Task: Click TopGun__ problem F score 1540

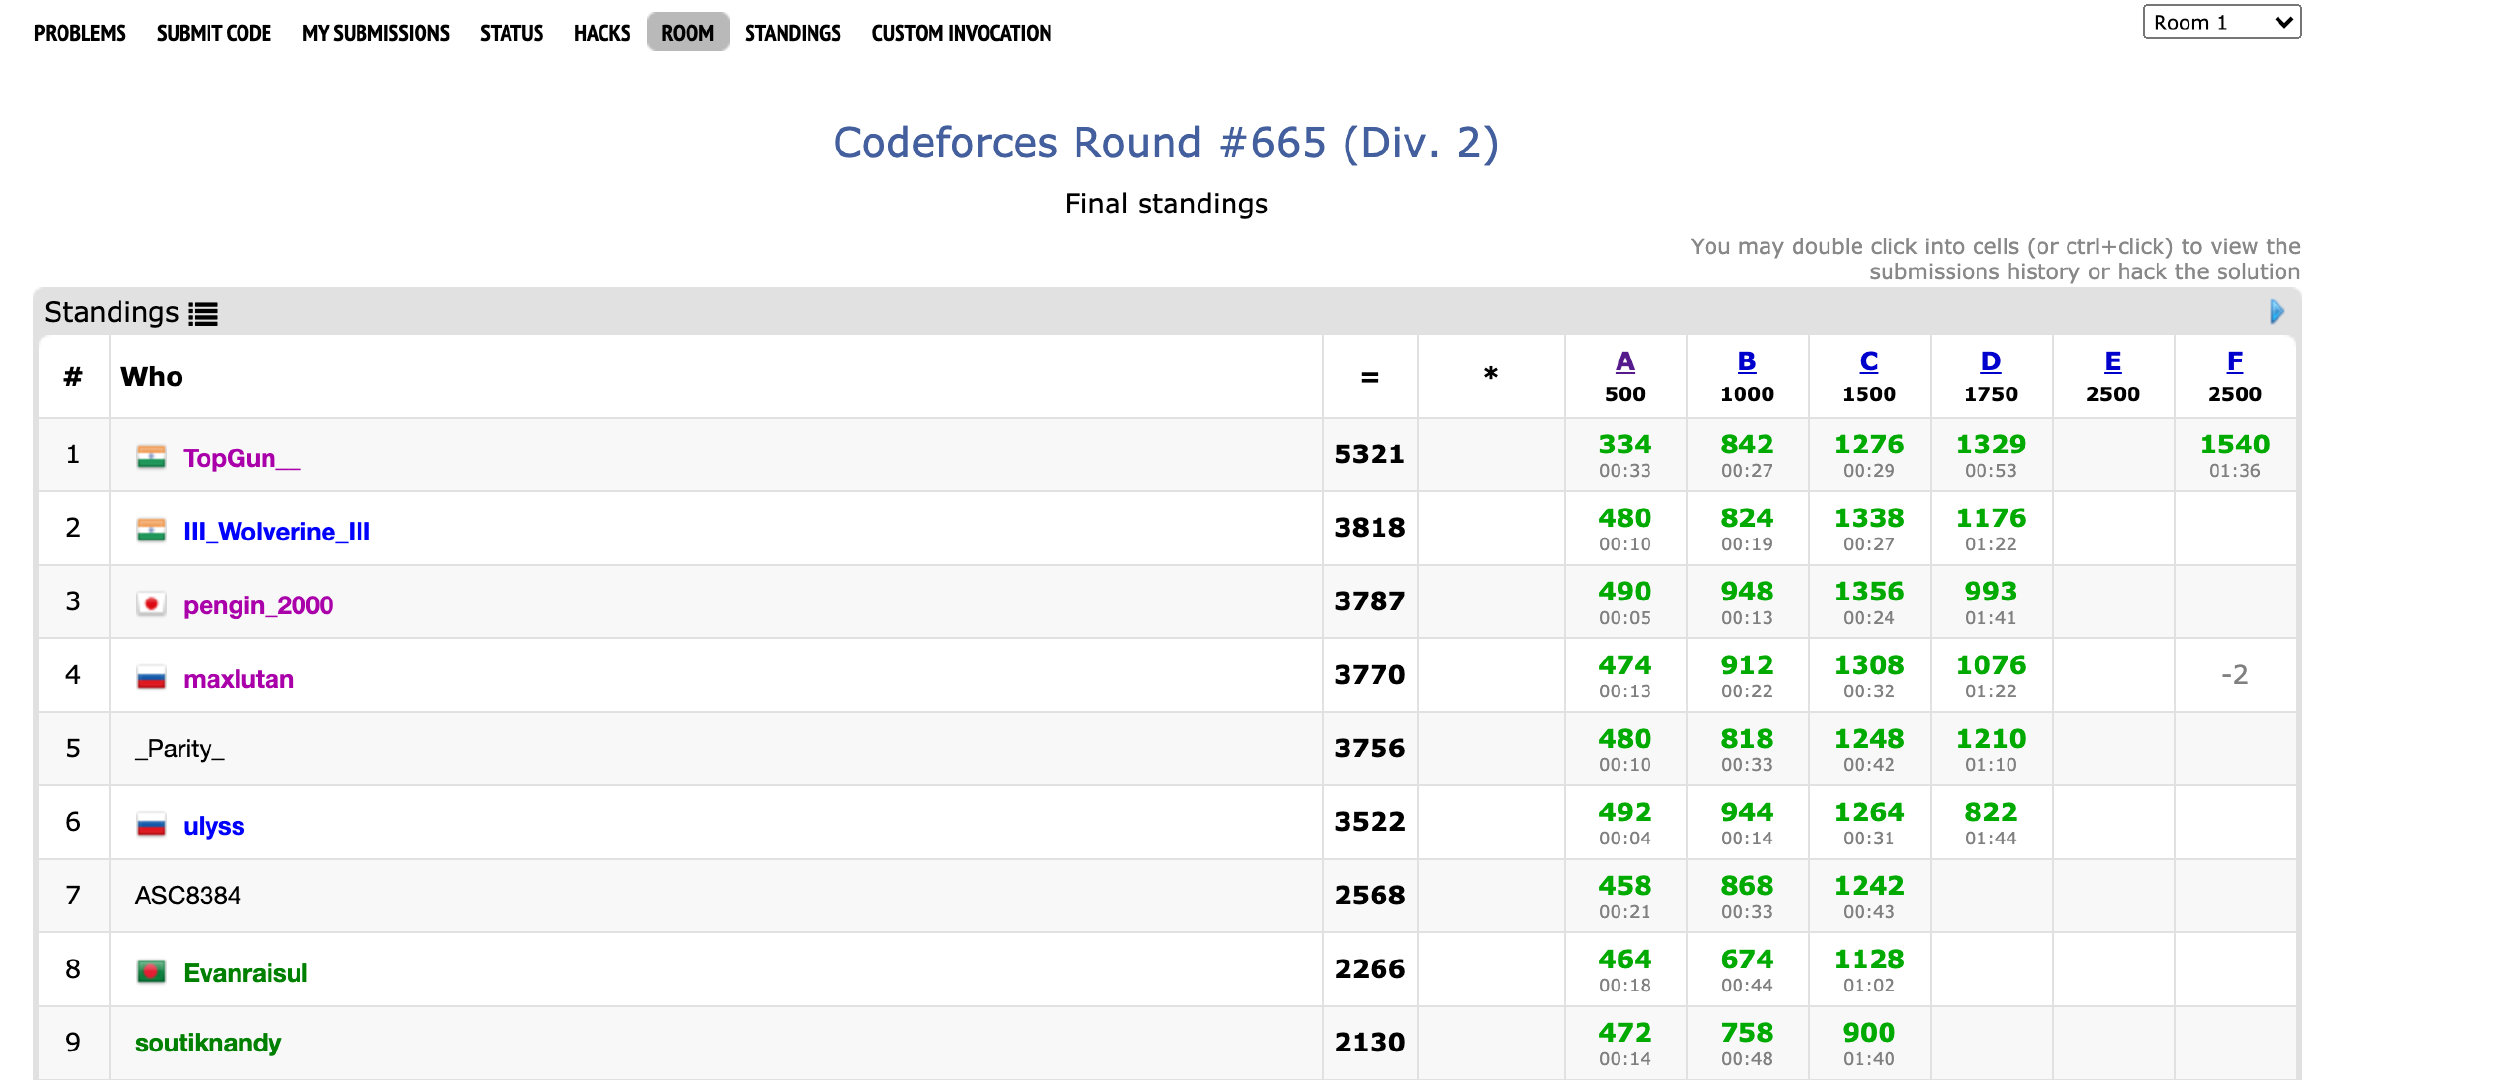Action: coord(2235,444)
